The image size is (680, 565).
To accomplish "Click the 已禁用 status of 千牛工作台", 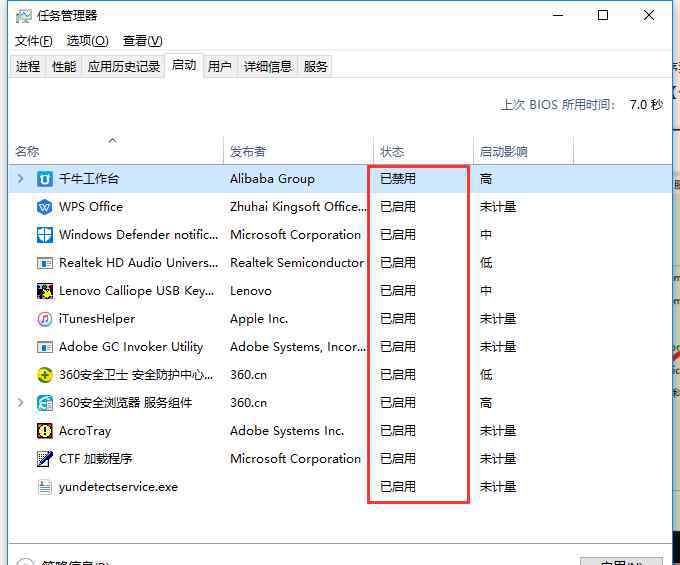I will pyautogui.click(x=398, y=179).
